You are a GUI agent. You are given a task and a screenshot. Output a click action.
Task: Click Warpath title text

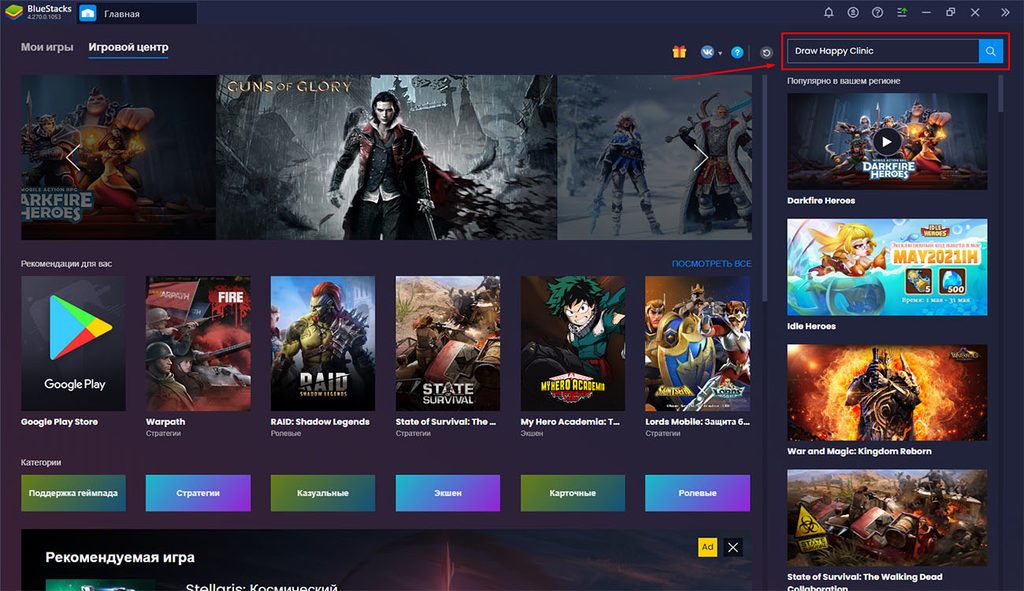coord(165,422)
